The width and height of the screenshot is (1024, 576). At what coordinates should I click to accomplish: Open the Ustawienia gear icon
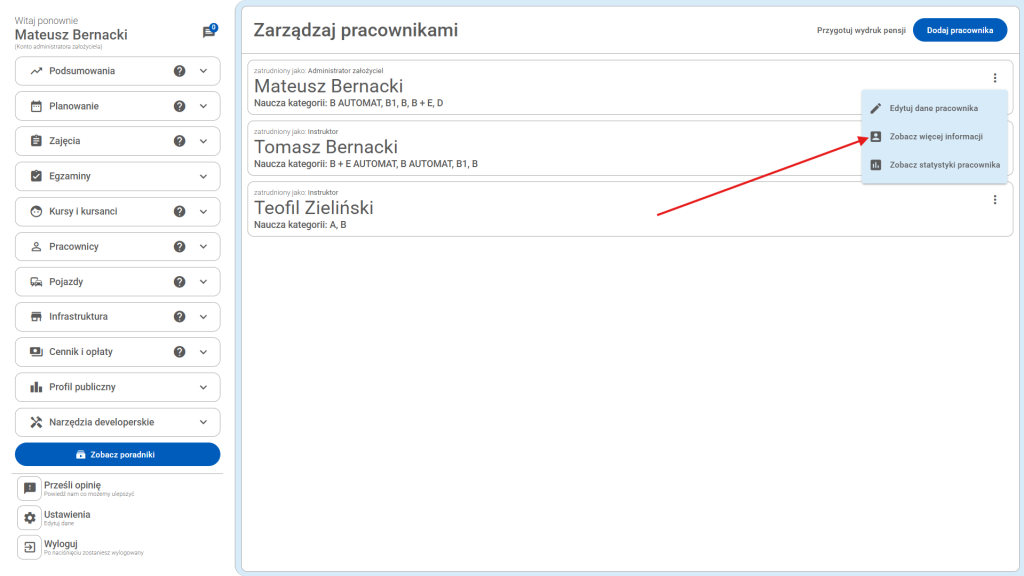click(x=27, y=518)
